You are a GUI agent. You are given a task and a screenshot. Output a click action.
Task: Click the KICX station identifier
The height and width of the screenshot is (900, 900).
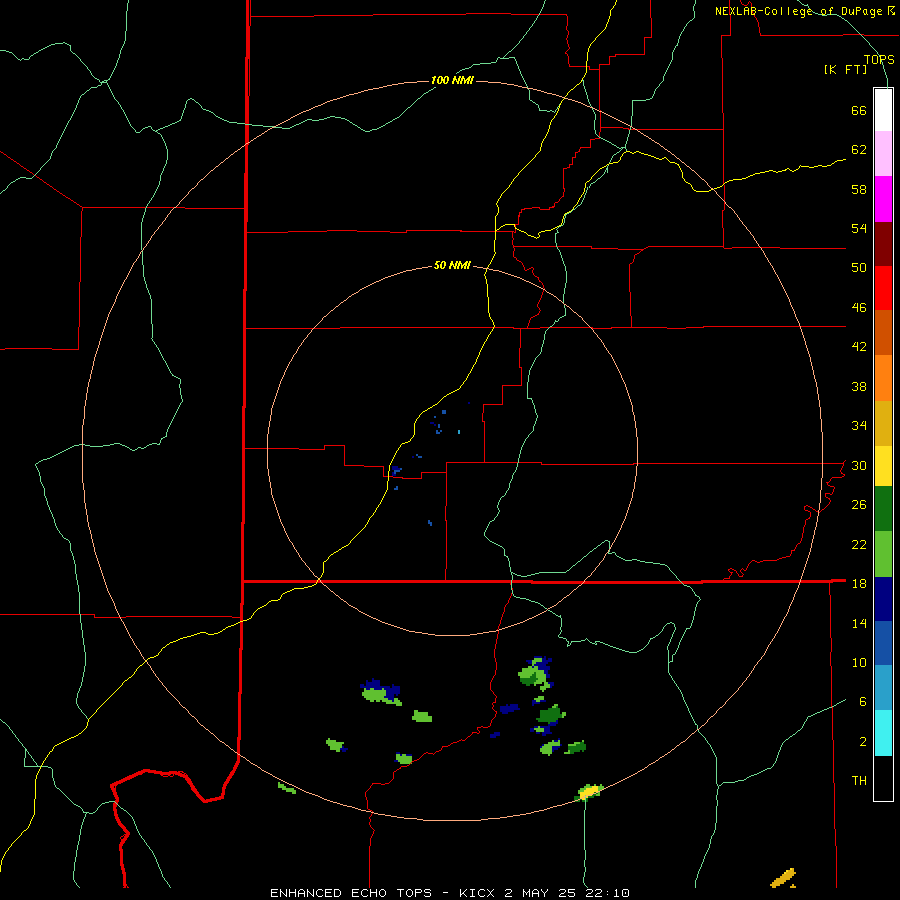[x=476, y=893]
